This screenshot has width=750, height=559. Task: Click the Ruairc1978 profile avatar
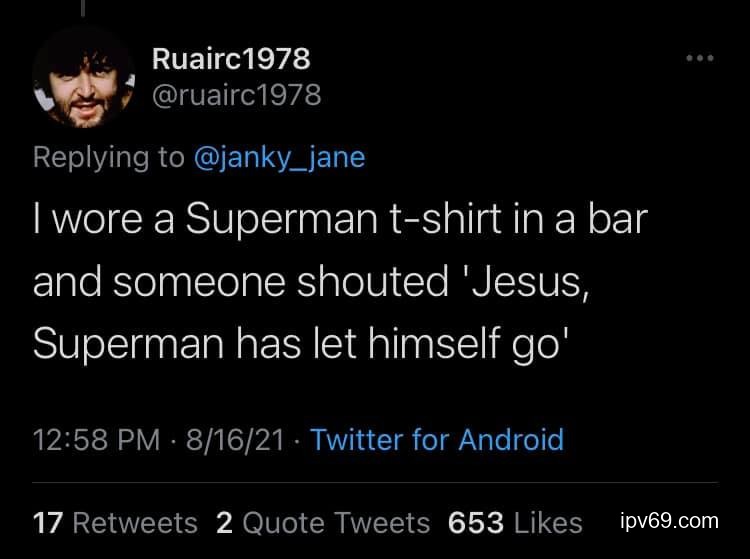click(x=83, y=78)
